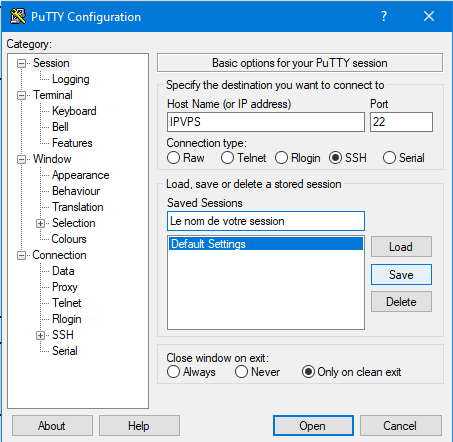Click the Host Name input field
The image size is (453, 442).
pyautogui.click(x=266, y=122)
